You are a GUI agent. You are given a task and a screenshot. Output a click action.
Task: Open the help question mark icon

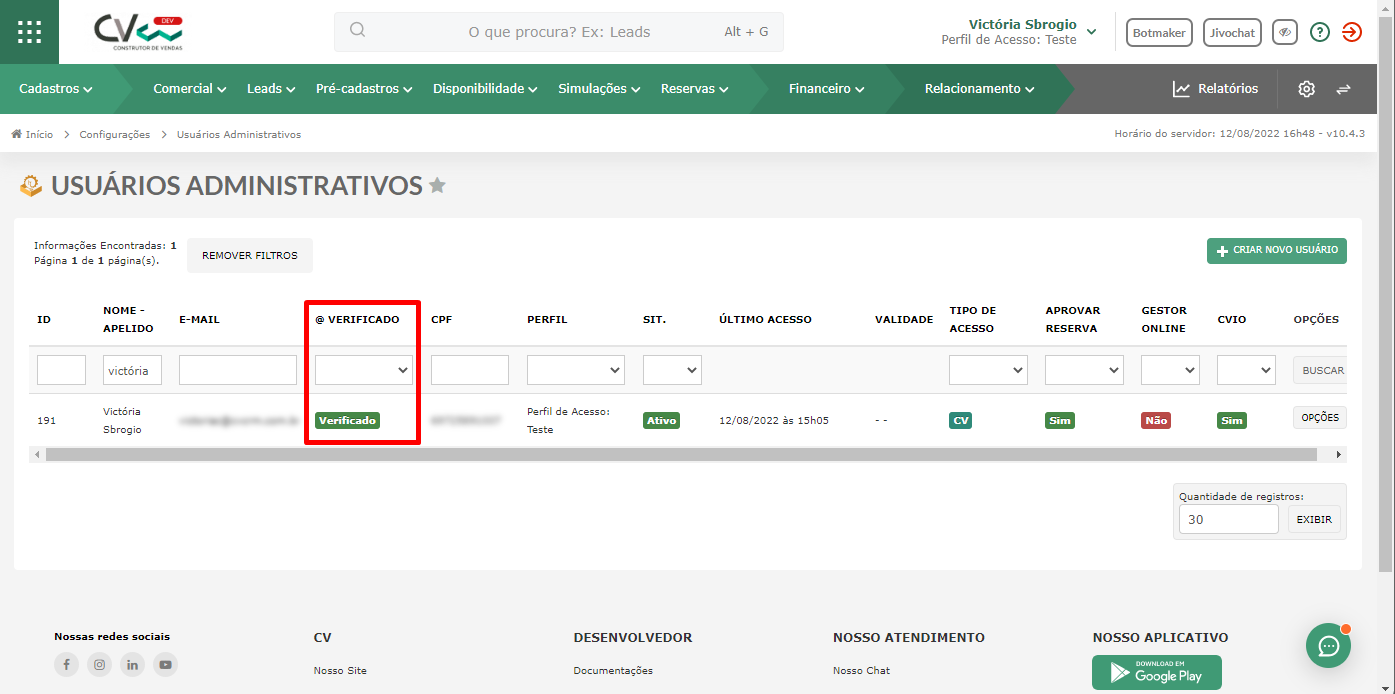(x=1320, y=32)
